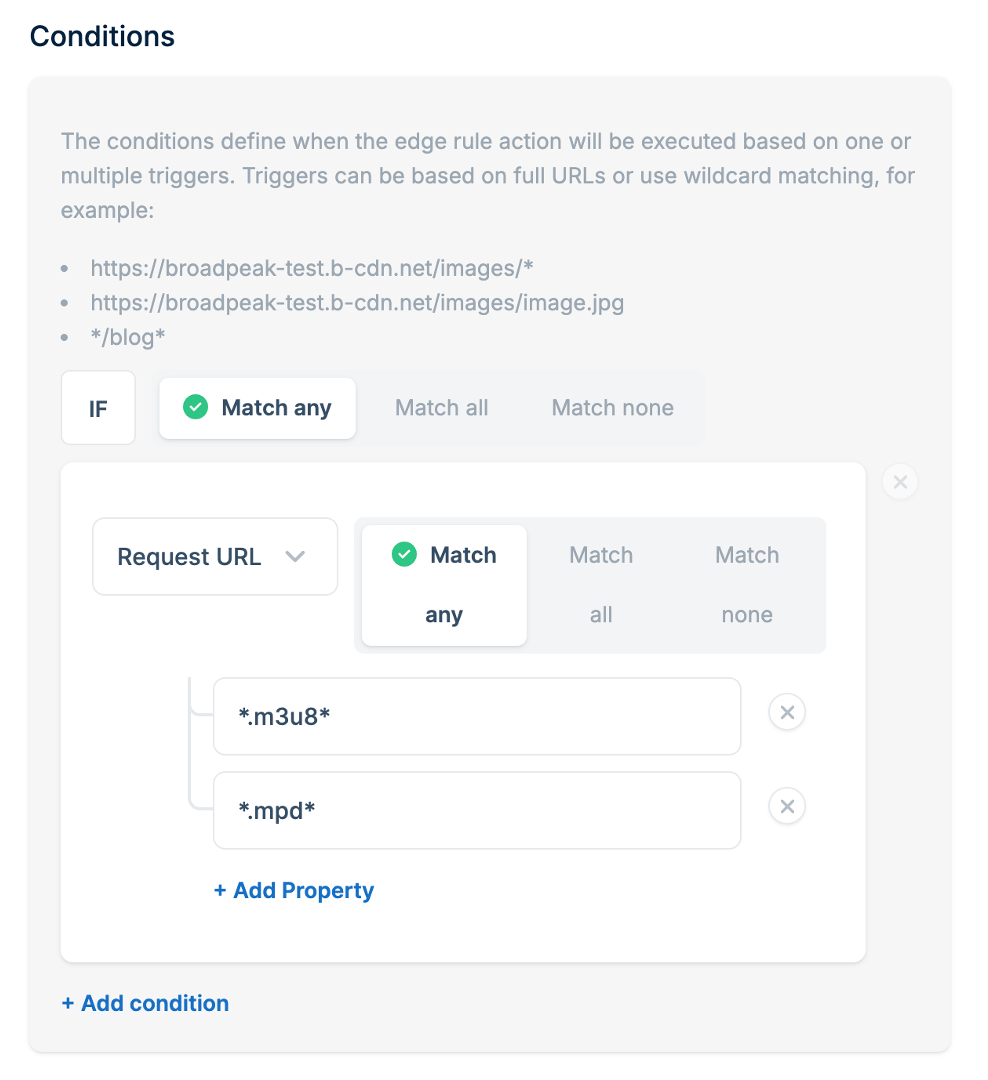Remove the *.mpd* pattern row
Image resolution: width=988 pixels, height=1080 pixels.
pyautogui.click(x=787, y=807)
